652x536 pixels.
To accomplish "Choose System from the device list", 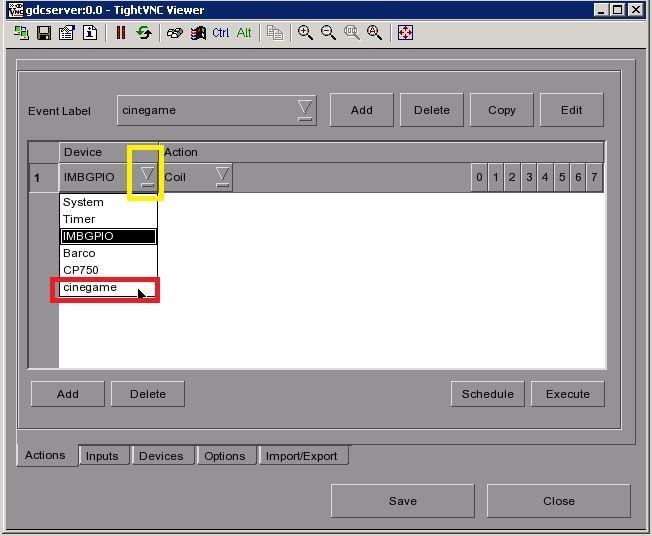I will click(108, 202).
